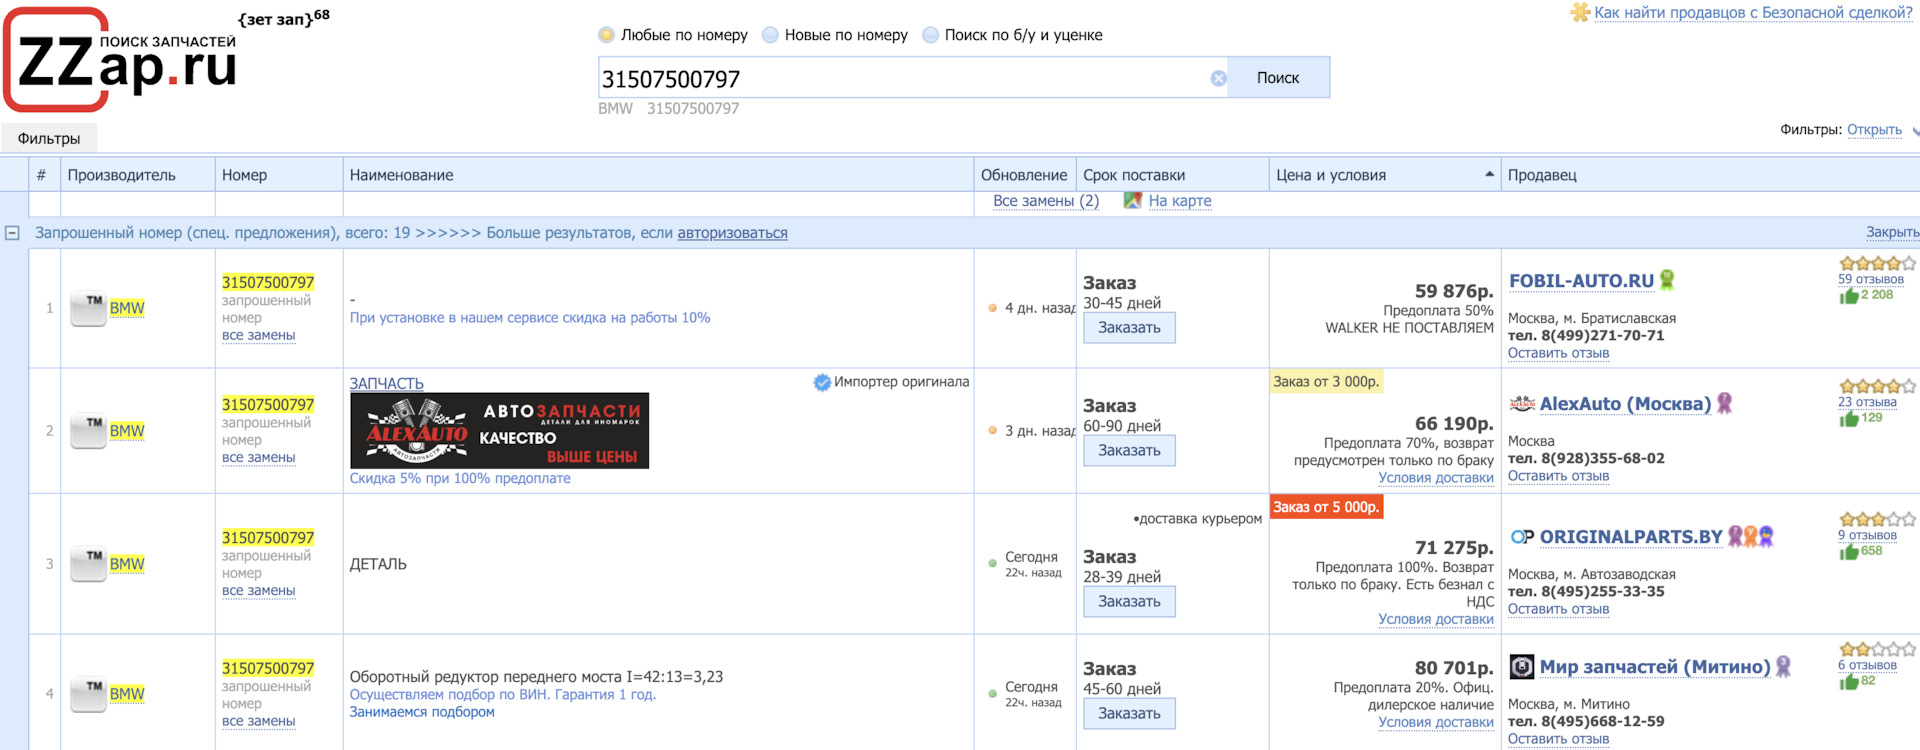Click the green award badge beside FOBIL-AUTO.RU
The height and width of the screenshot is (750, 1920).
coord(1667,280)
